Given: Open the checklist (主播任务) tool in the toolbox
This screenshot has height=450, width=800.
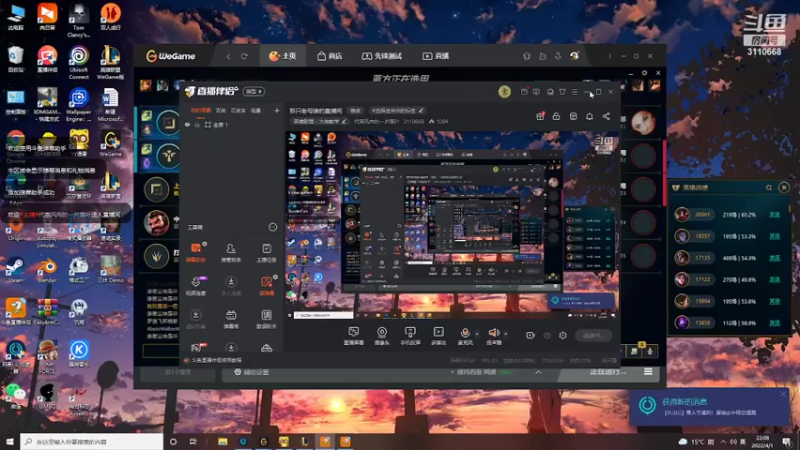Looking at the screenshot, I should point(266,253).
